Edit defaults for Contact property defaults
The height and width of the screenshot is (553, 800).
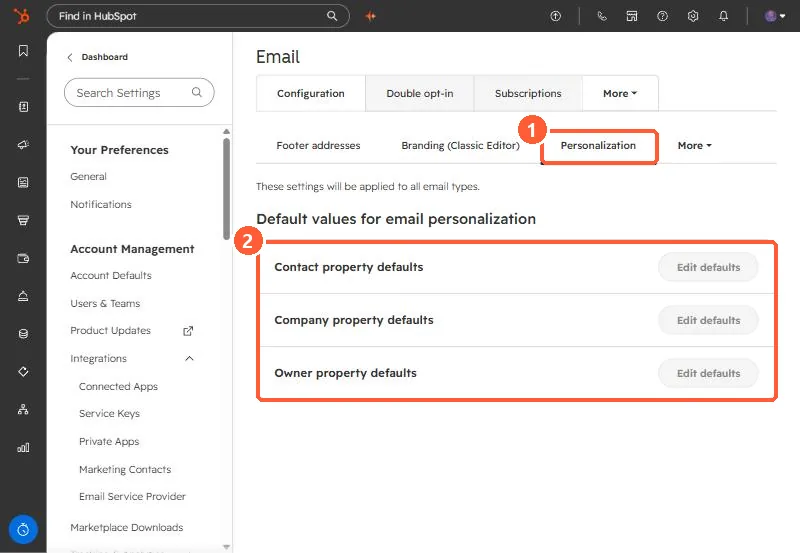(x=708, y=267)
